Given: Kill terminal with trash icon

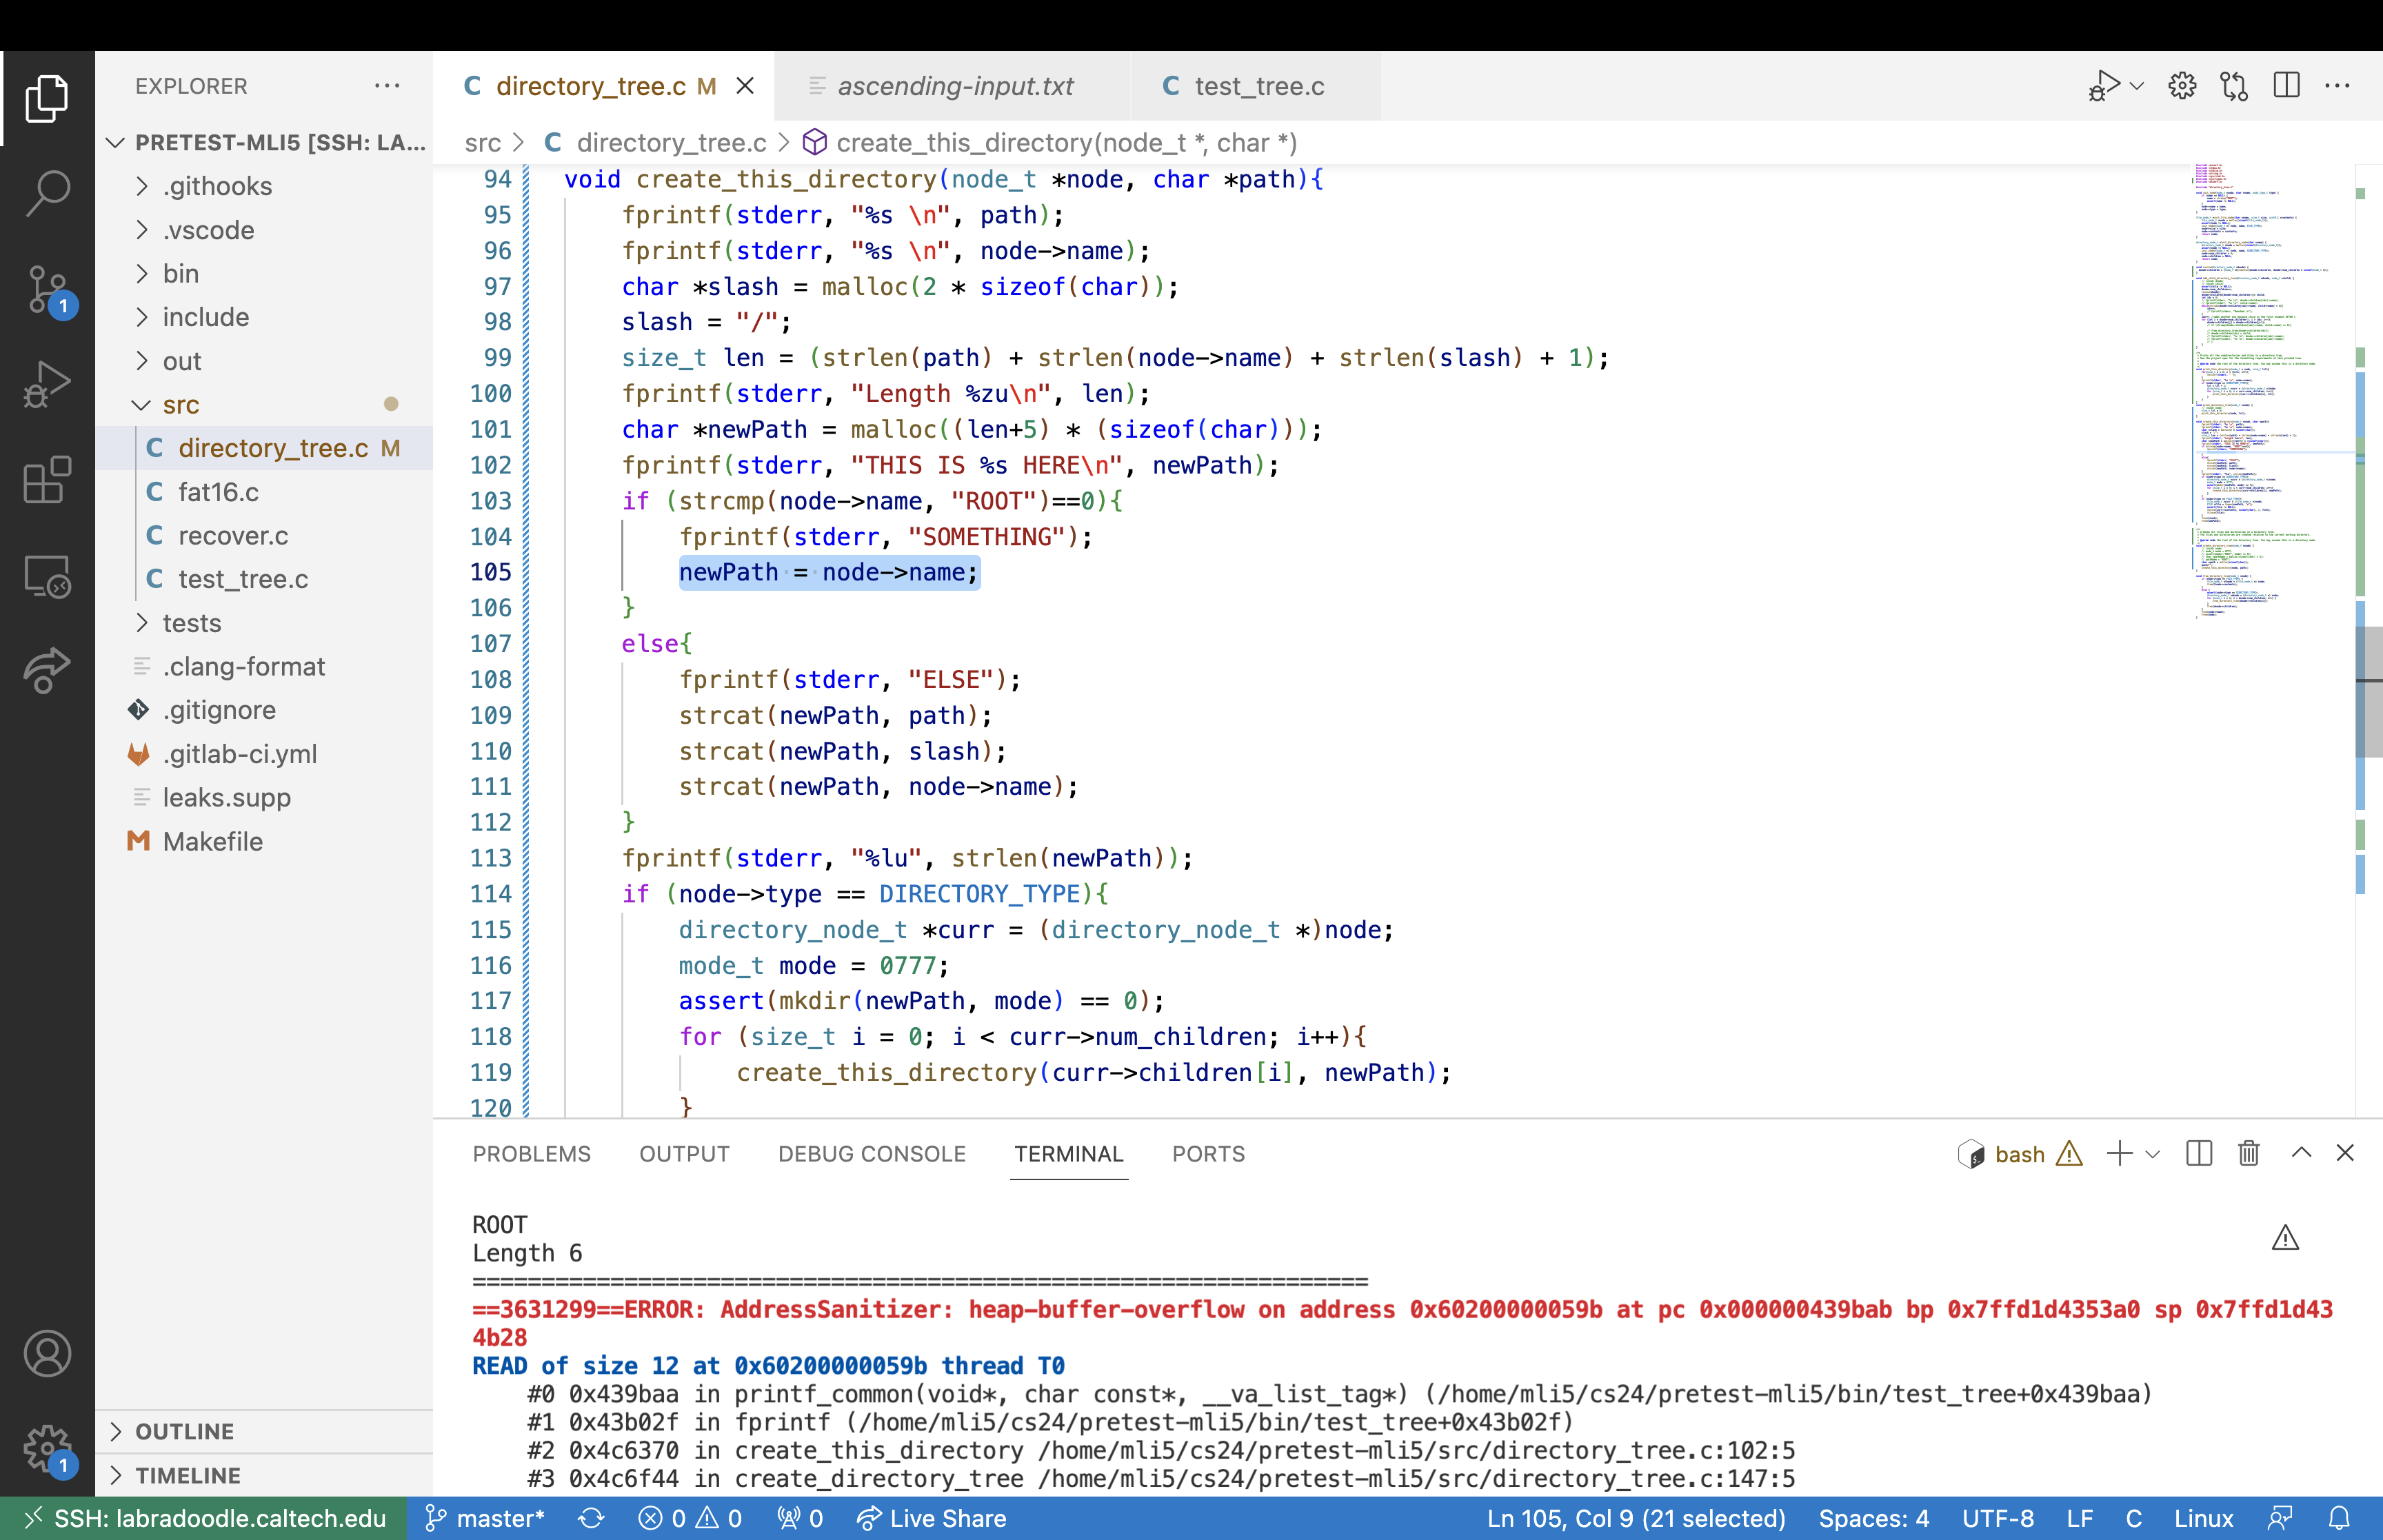Looking at the screenshot, I should tap(2249, 1154).
